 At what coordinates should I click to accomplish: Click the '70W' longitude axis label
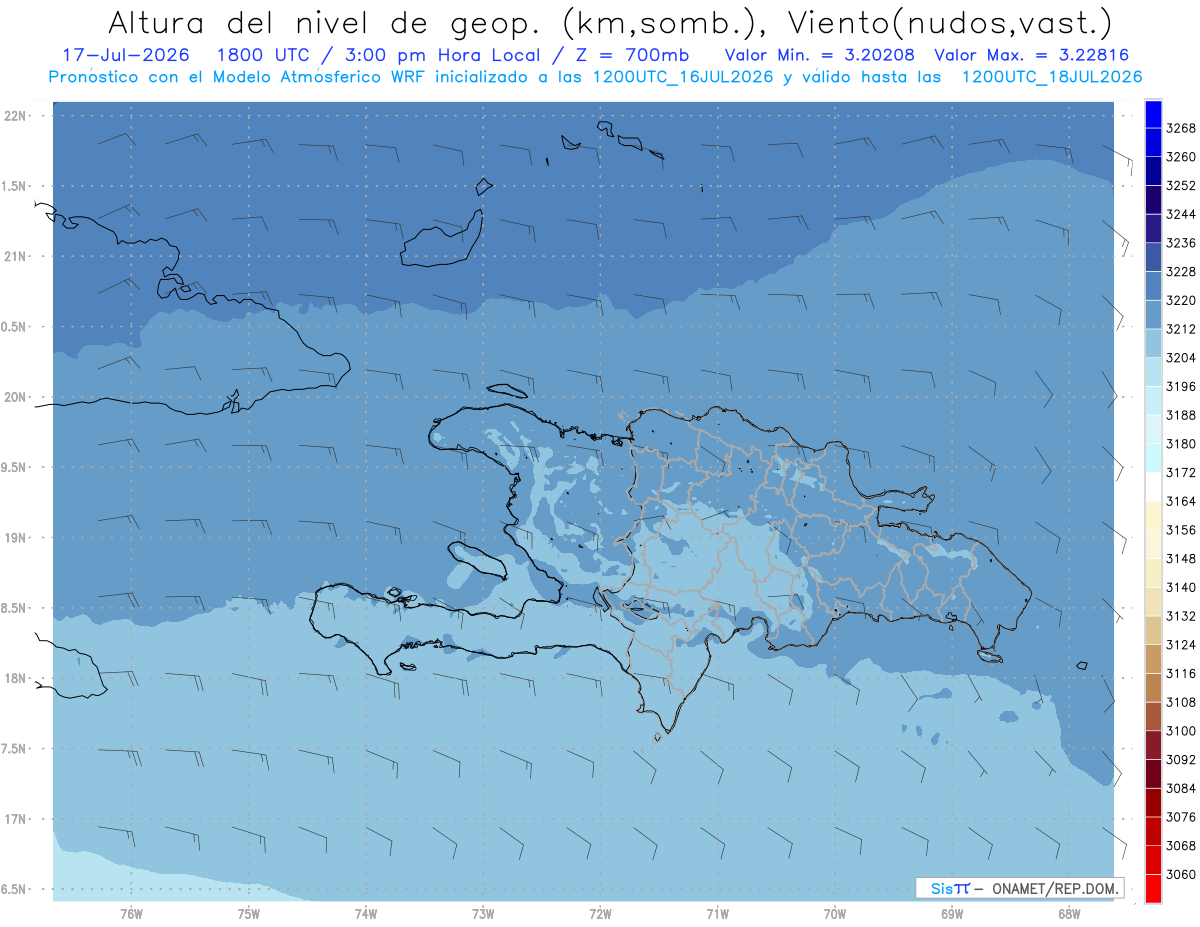coord(835,914)
